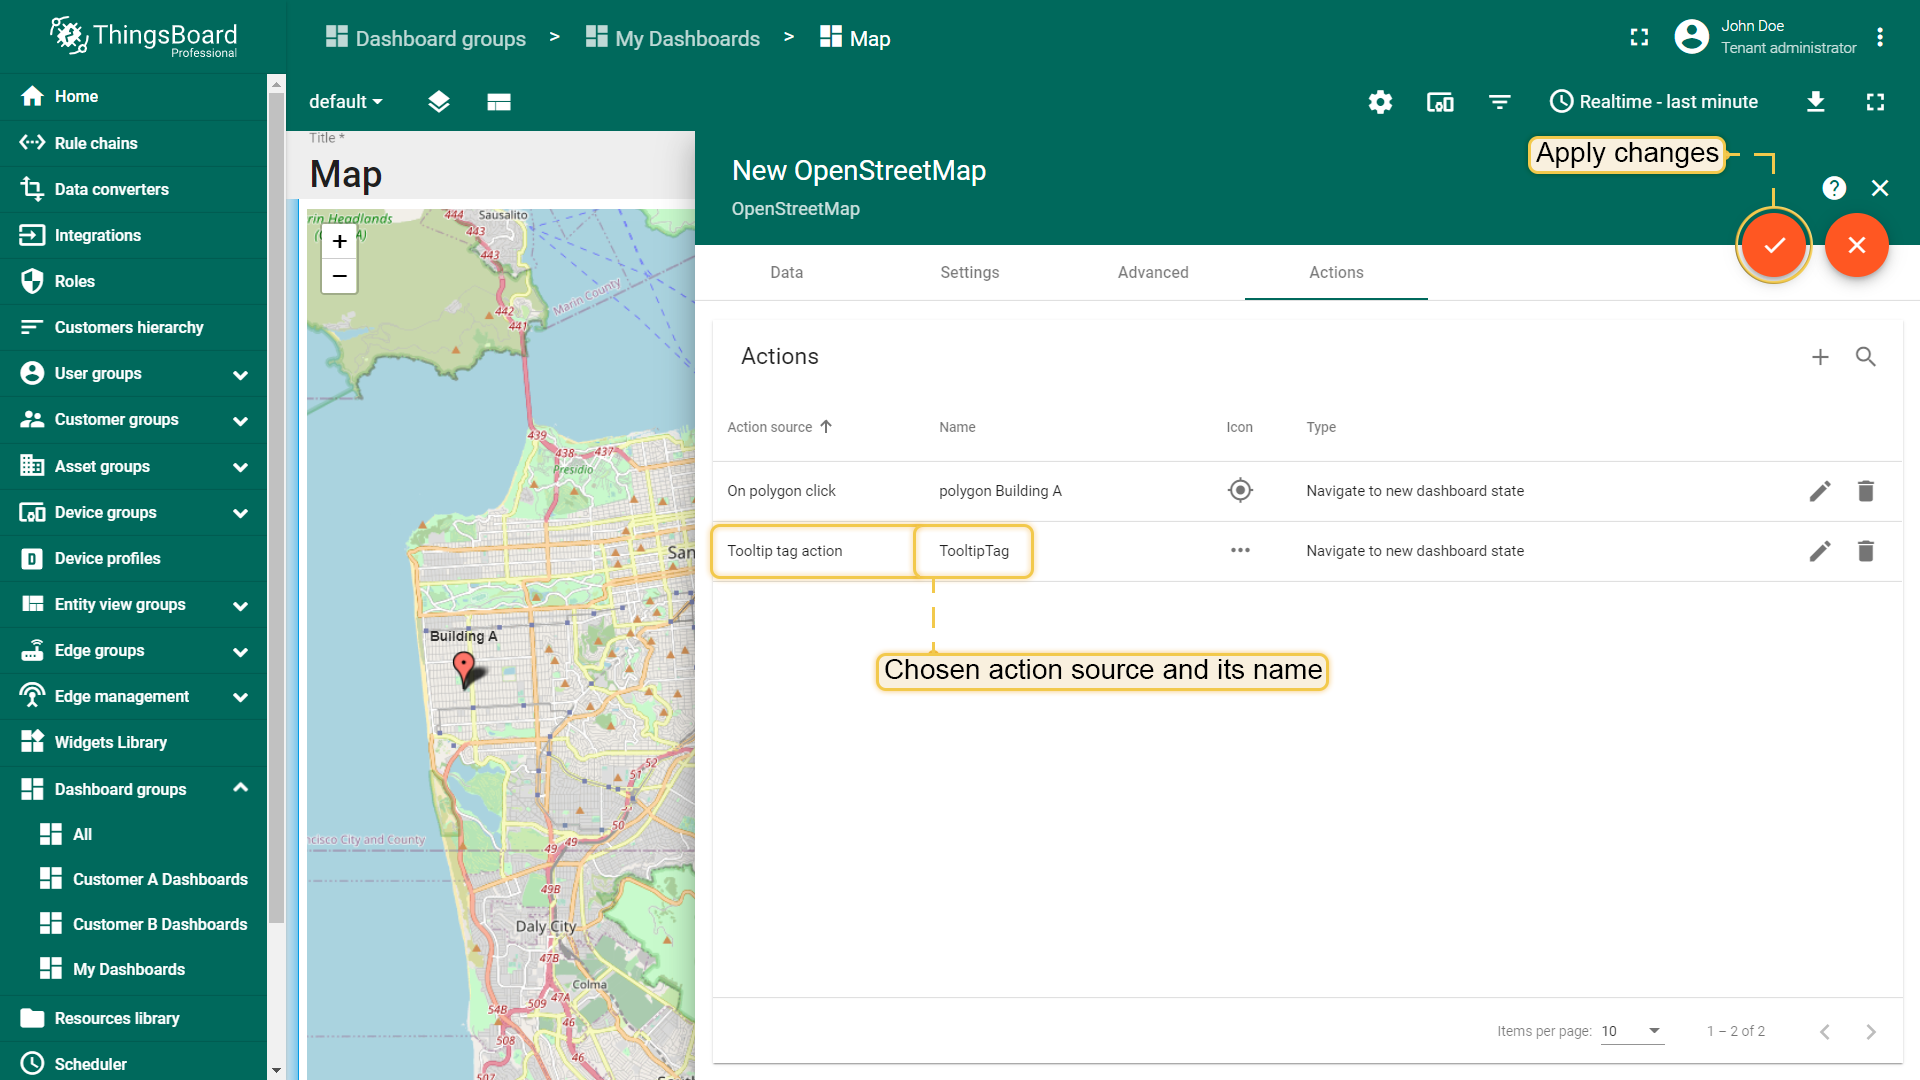The width and height of the screenshot is (1920, 1080).
Task: Sort by Type column header
Action: click(x=1321, y=427)
